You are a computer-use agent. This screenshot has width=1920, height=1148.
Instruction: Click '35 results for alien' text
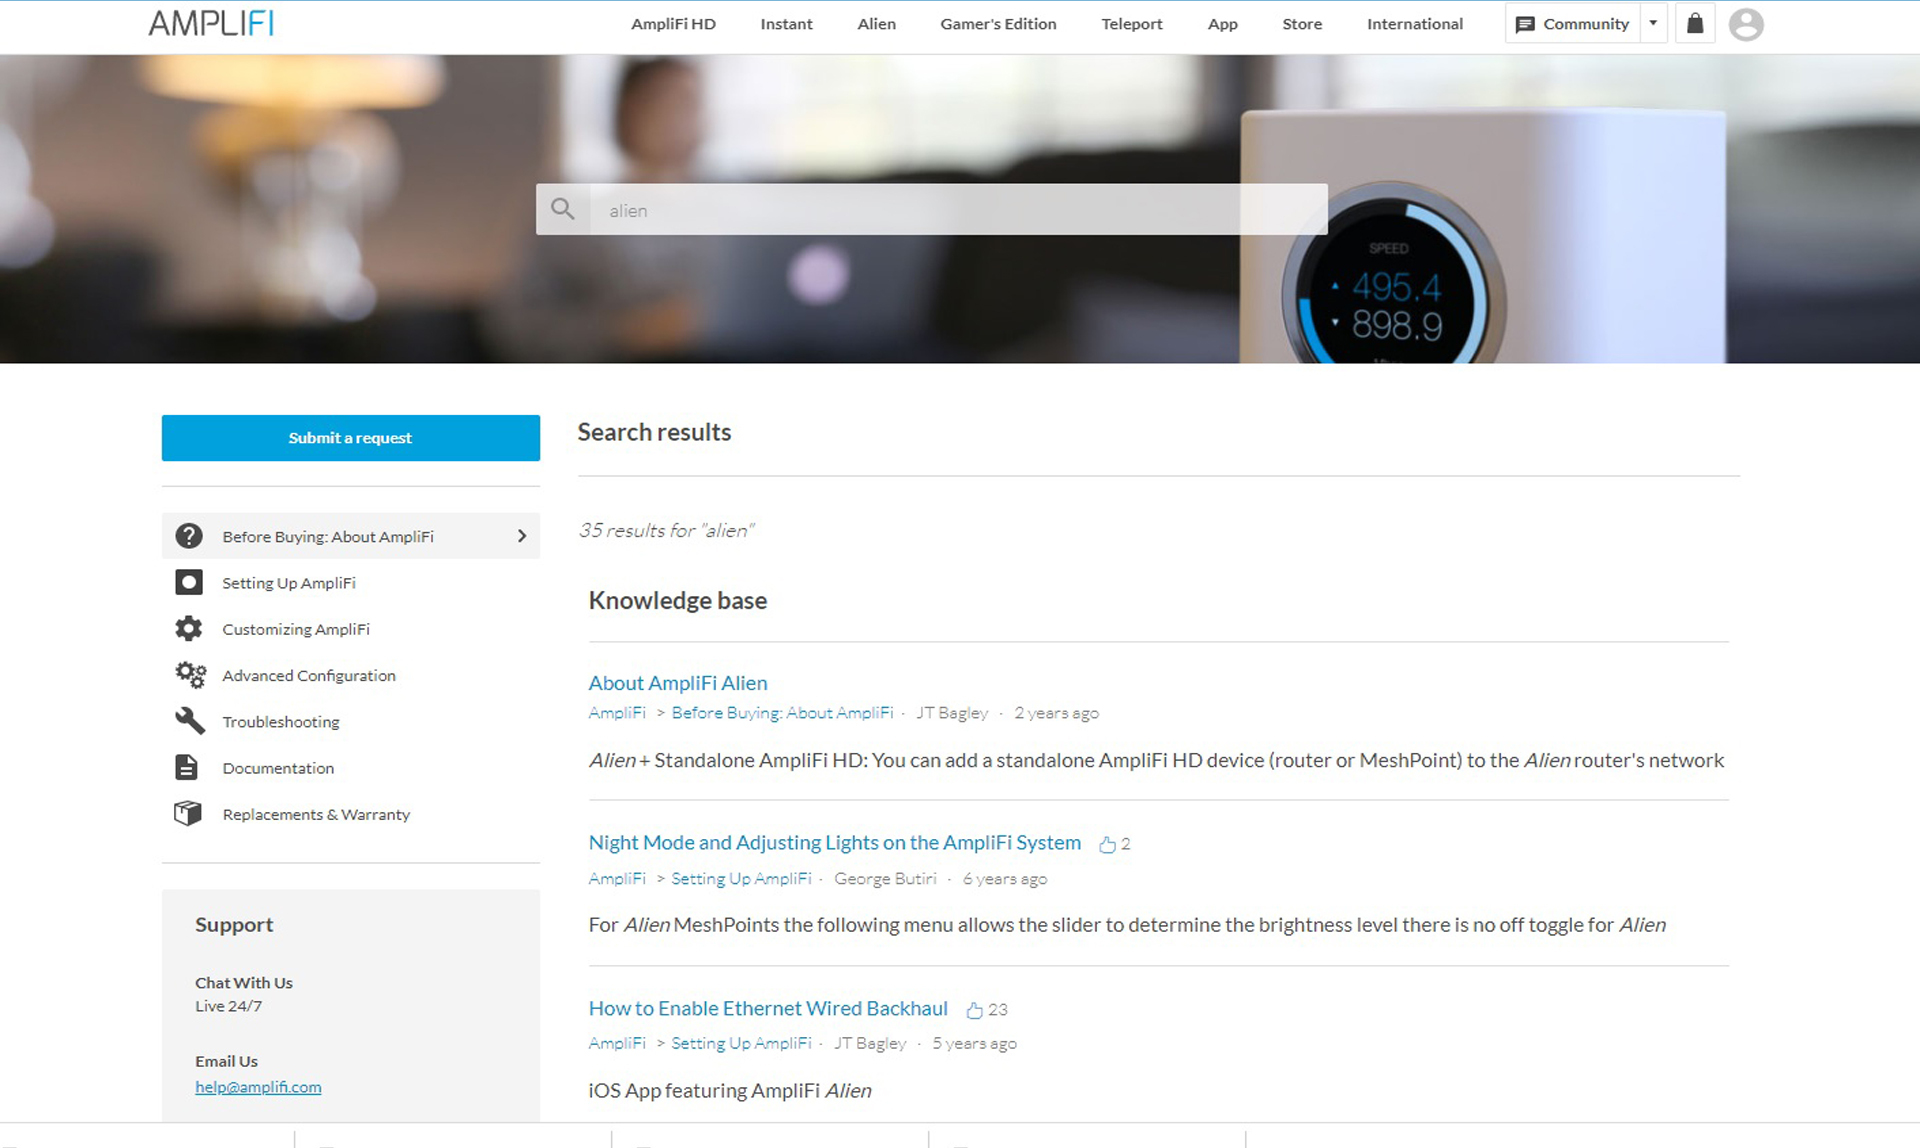(x=666, y=531)
